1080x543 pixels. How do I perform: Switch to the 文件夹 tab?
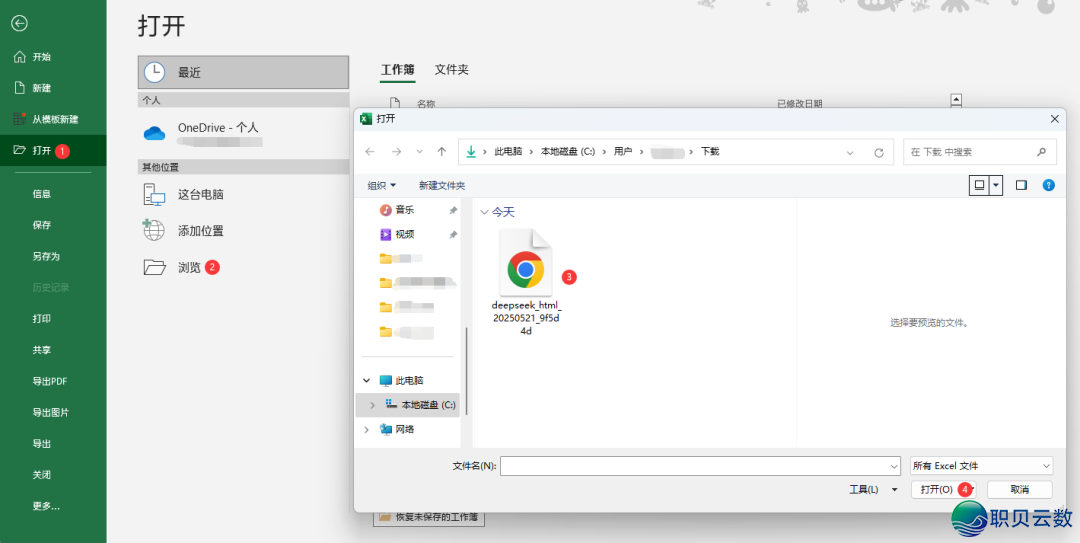(x=452, y=70)
